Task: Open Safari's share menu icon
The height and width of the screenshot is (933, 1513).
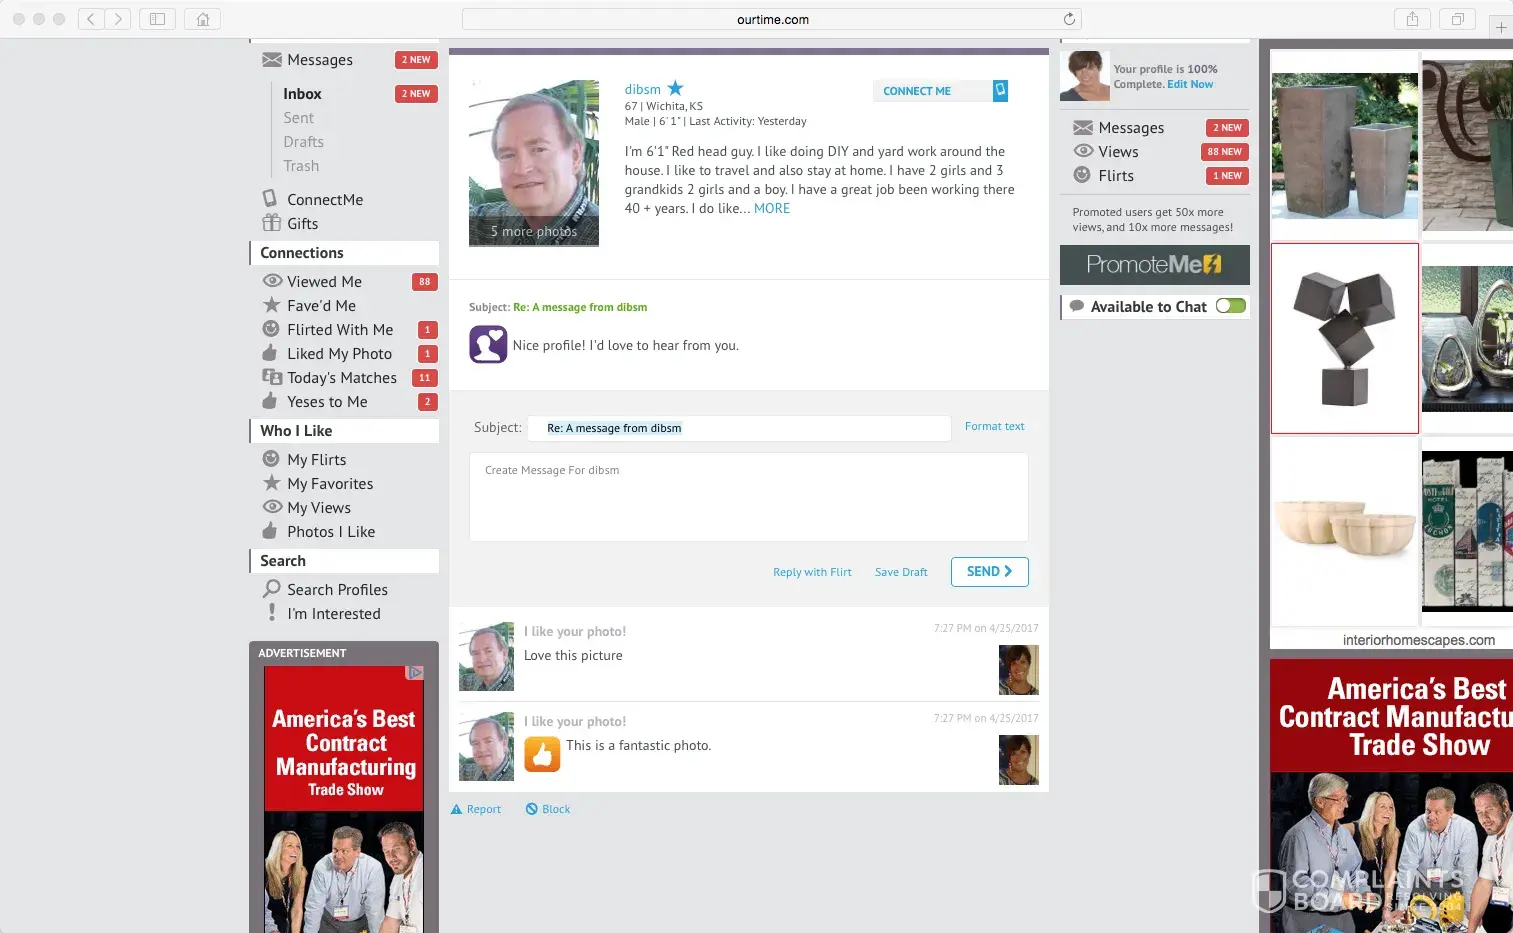Action: [1412, 19]
